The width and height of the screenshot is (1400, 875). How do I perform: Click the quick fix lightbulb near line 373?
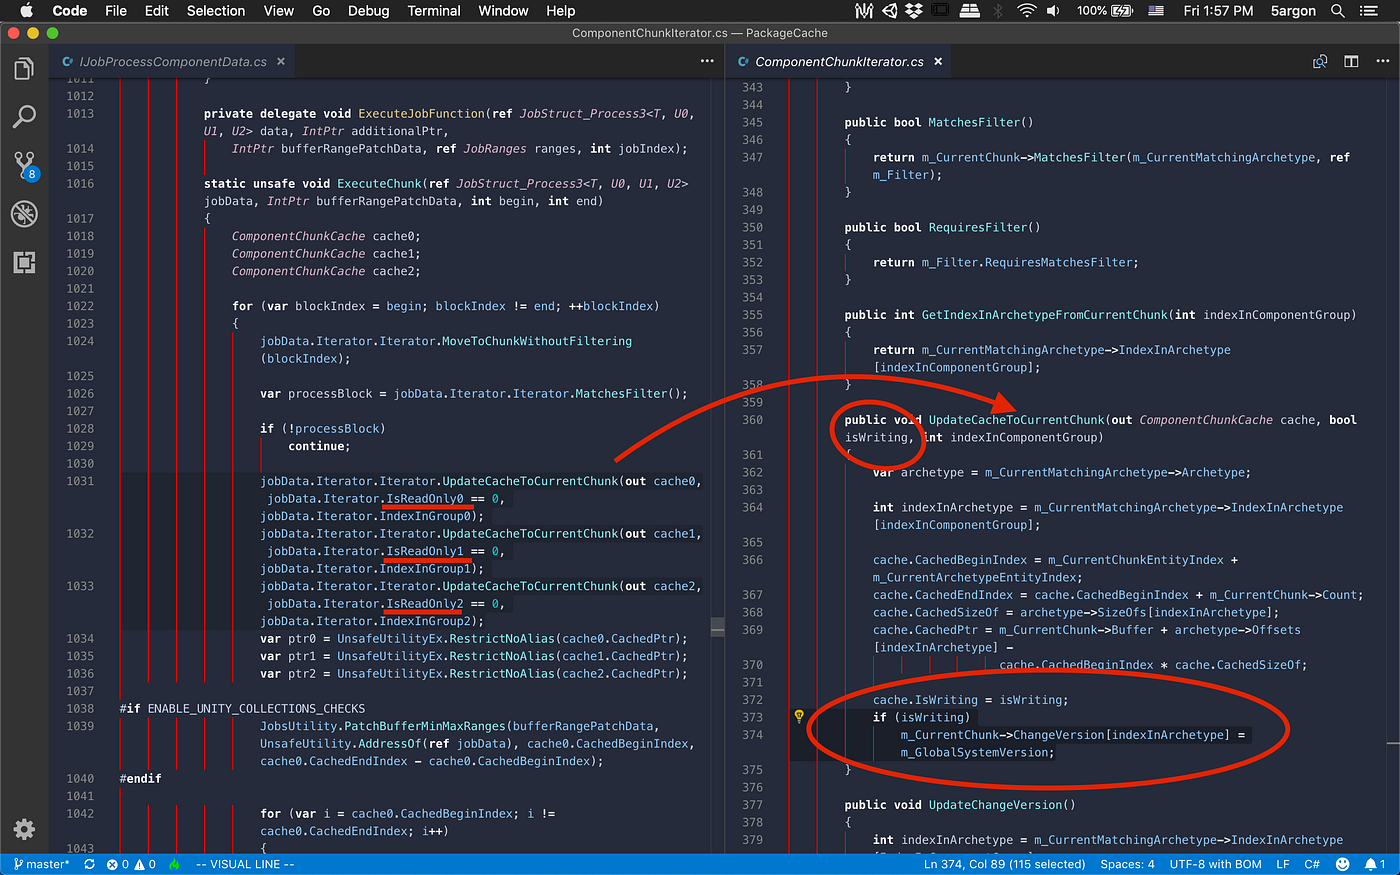pos(798,716)
